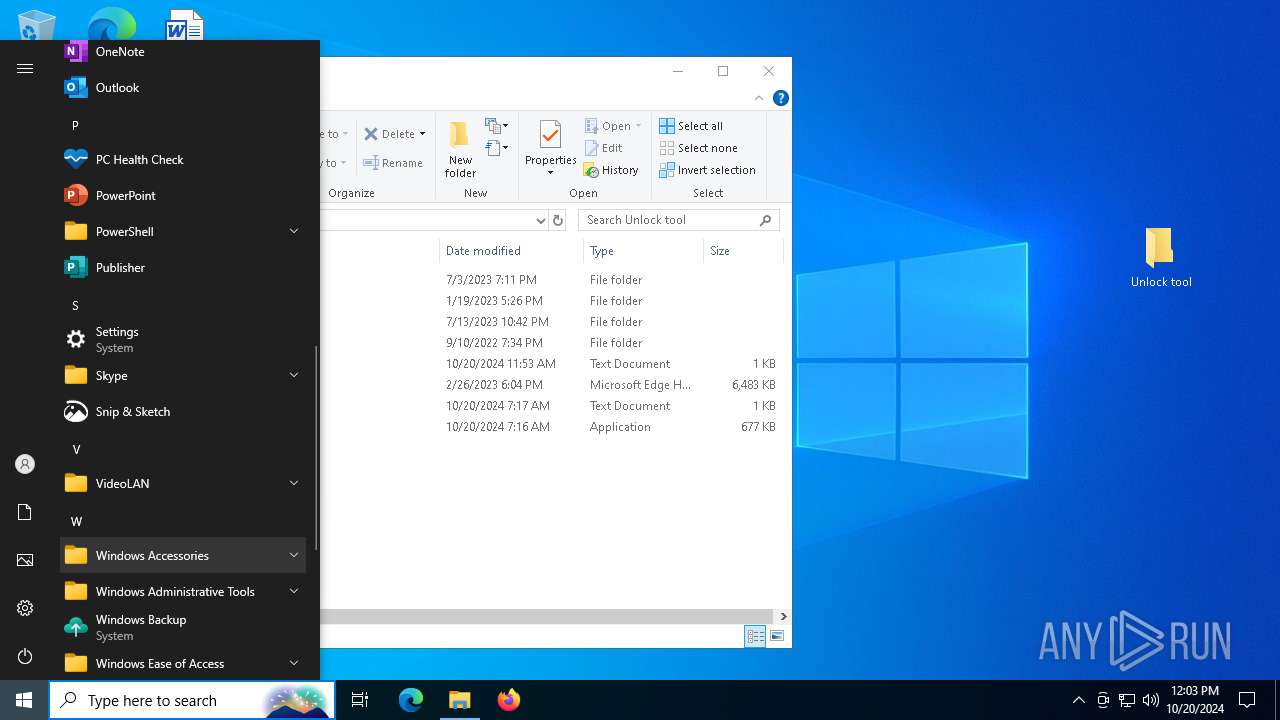Open the user account icon in Start rail
Viewport: 1280px width, 720px height.
pyautogui.click(x=25, y=464)
